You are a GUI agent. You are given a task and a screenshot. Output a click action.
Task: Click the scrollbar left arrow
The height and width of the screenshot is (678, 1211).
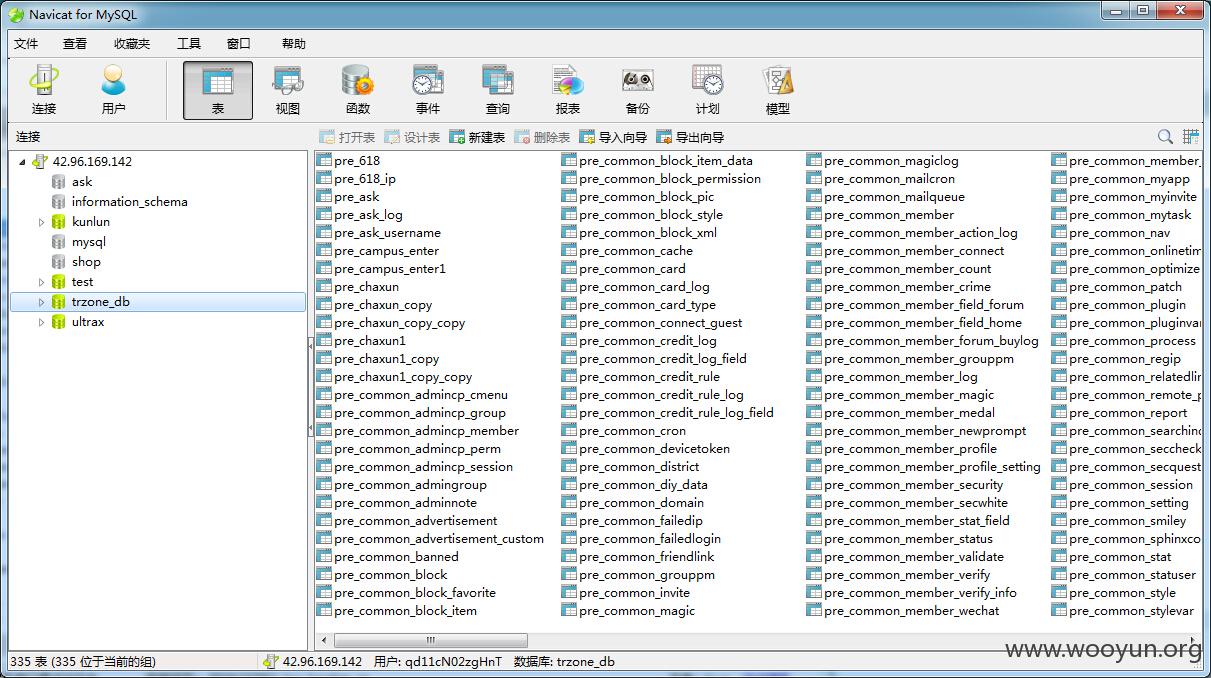pos(323,640)
